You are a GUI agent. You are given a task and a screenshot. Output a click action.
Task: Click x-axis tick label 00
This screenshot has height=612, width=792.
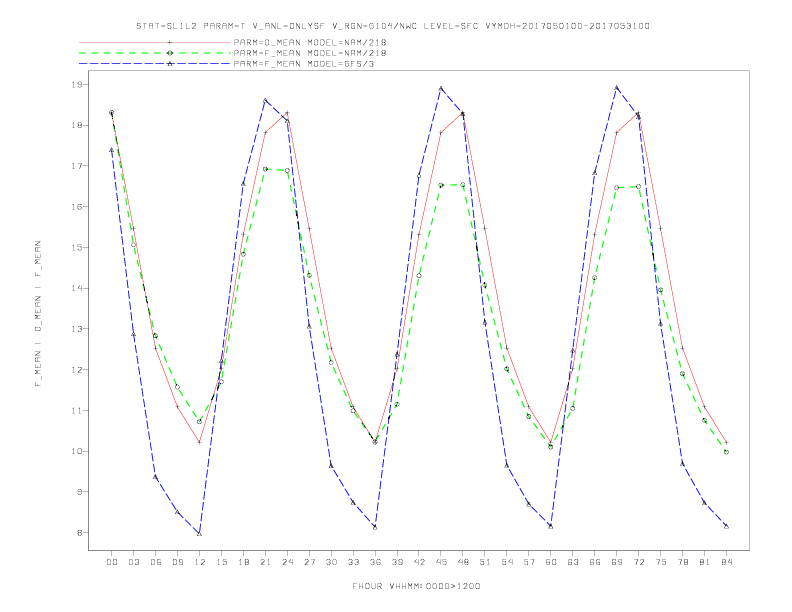click(x=112, y=562)
